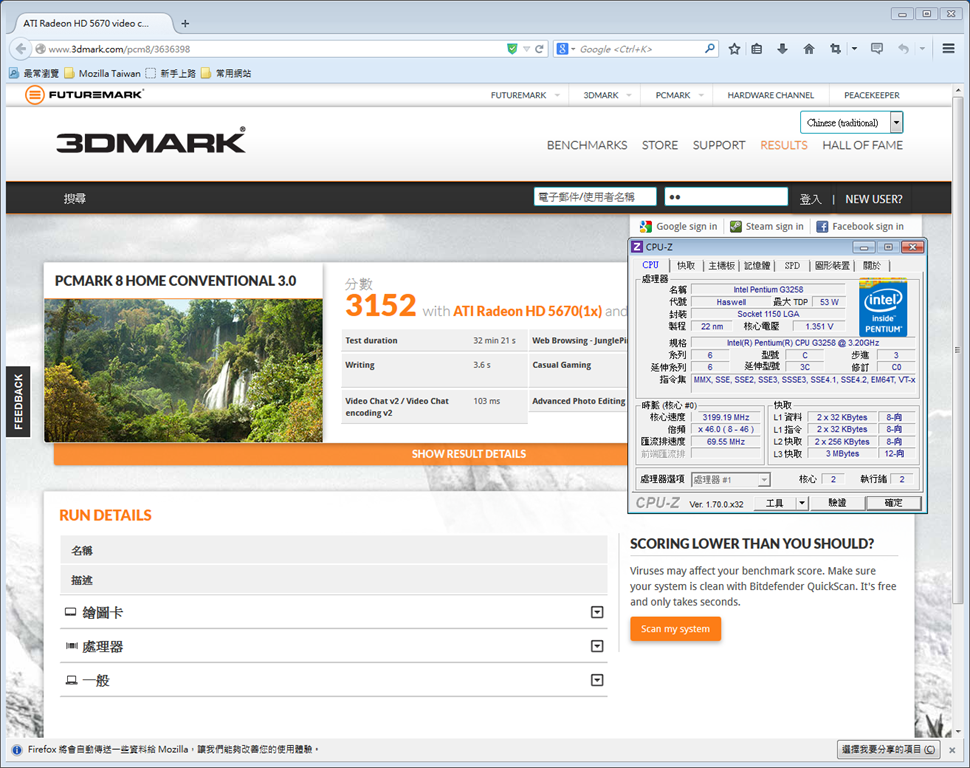970x768 pixels.
Task: Click the Firefox back arrow button
Action: (x=21, y=49)
